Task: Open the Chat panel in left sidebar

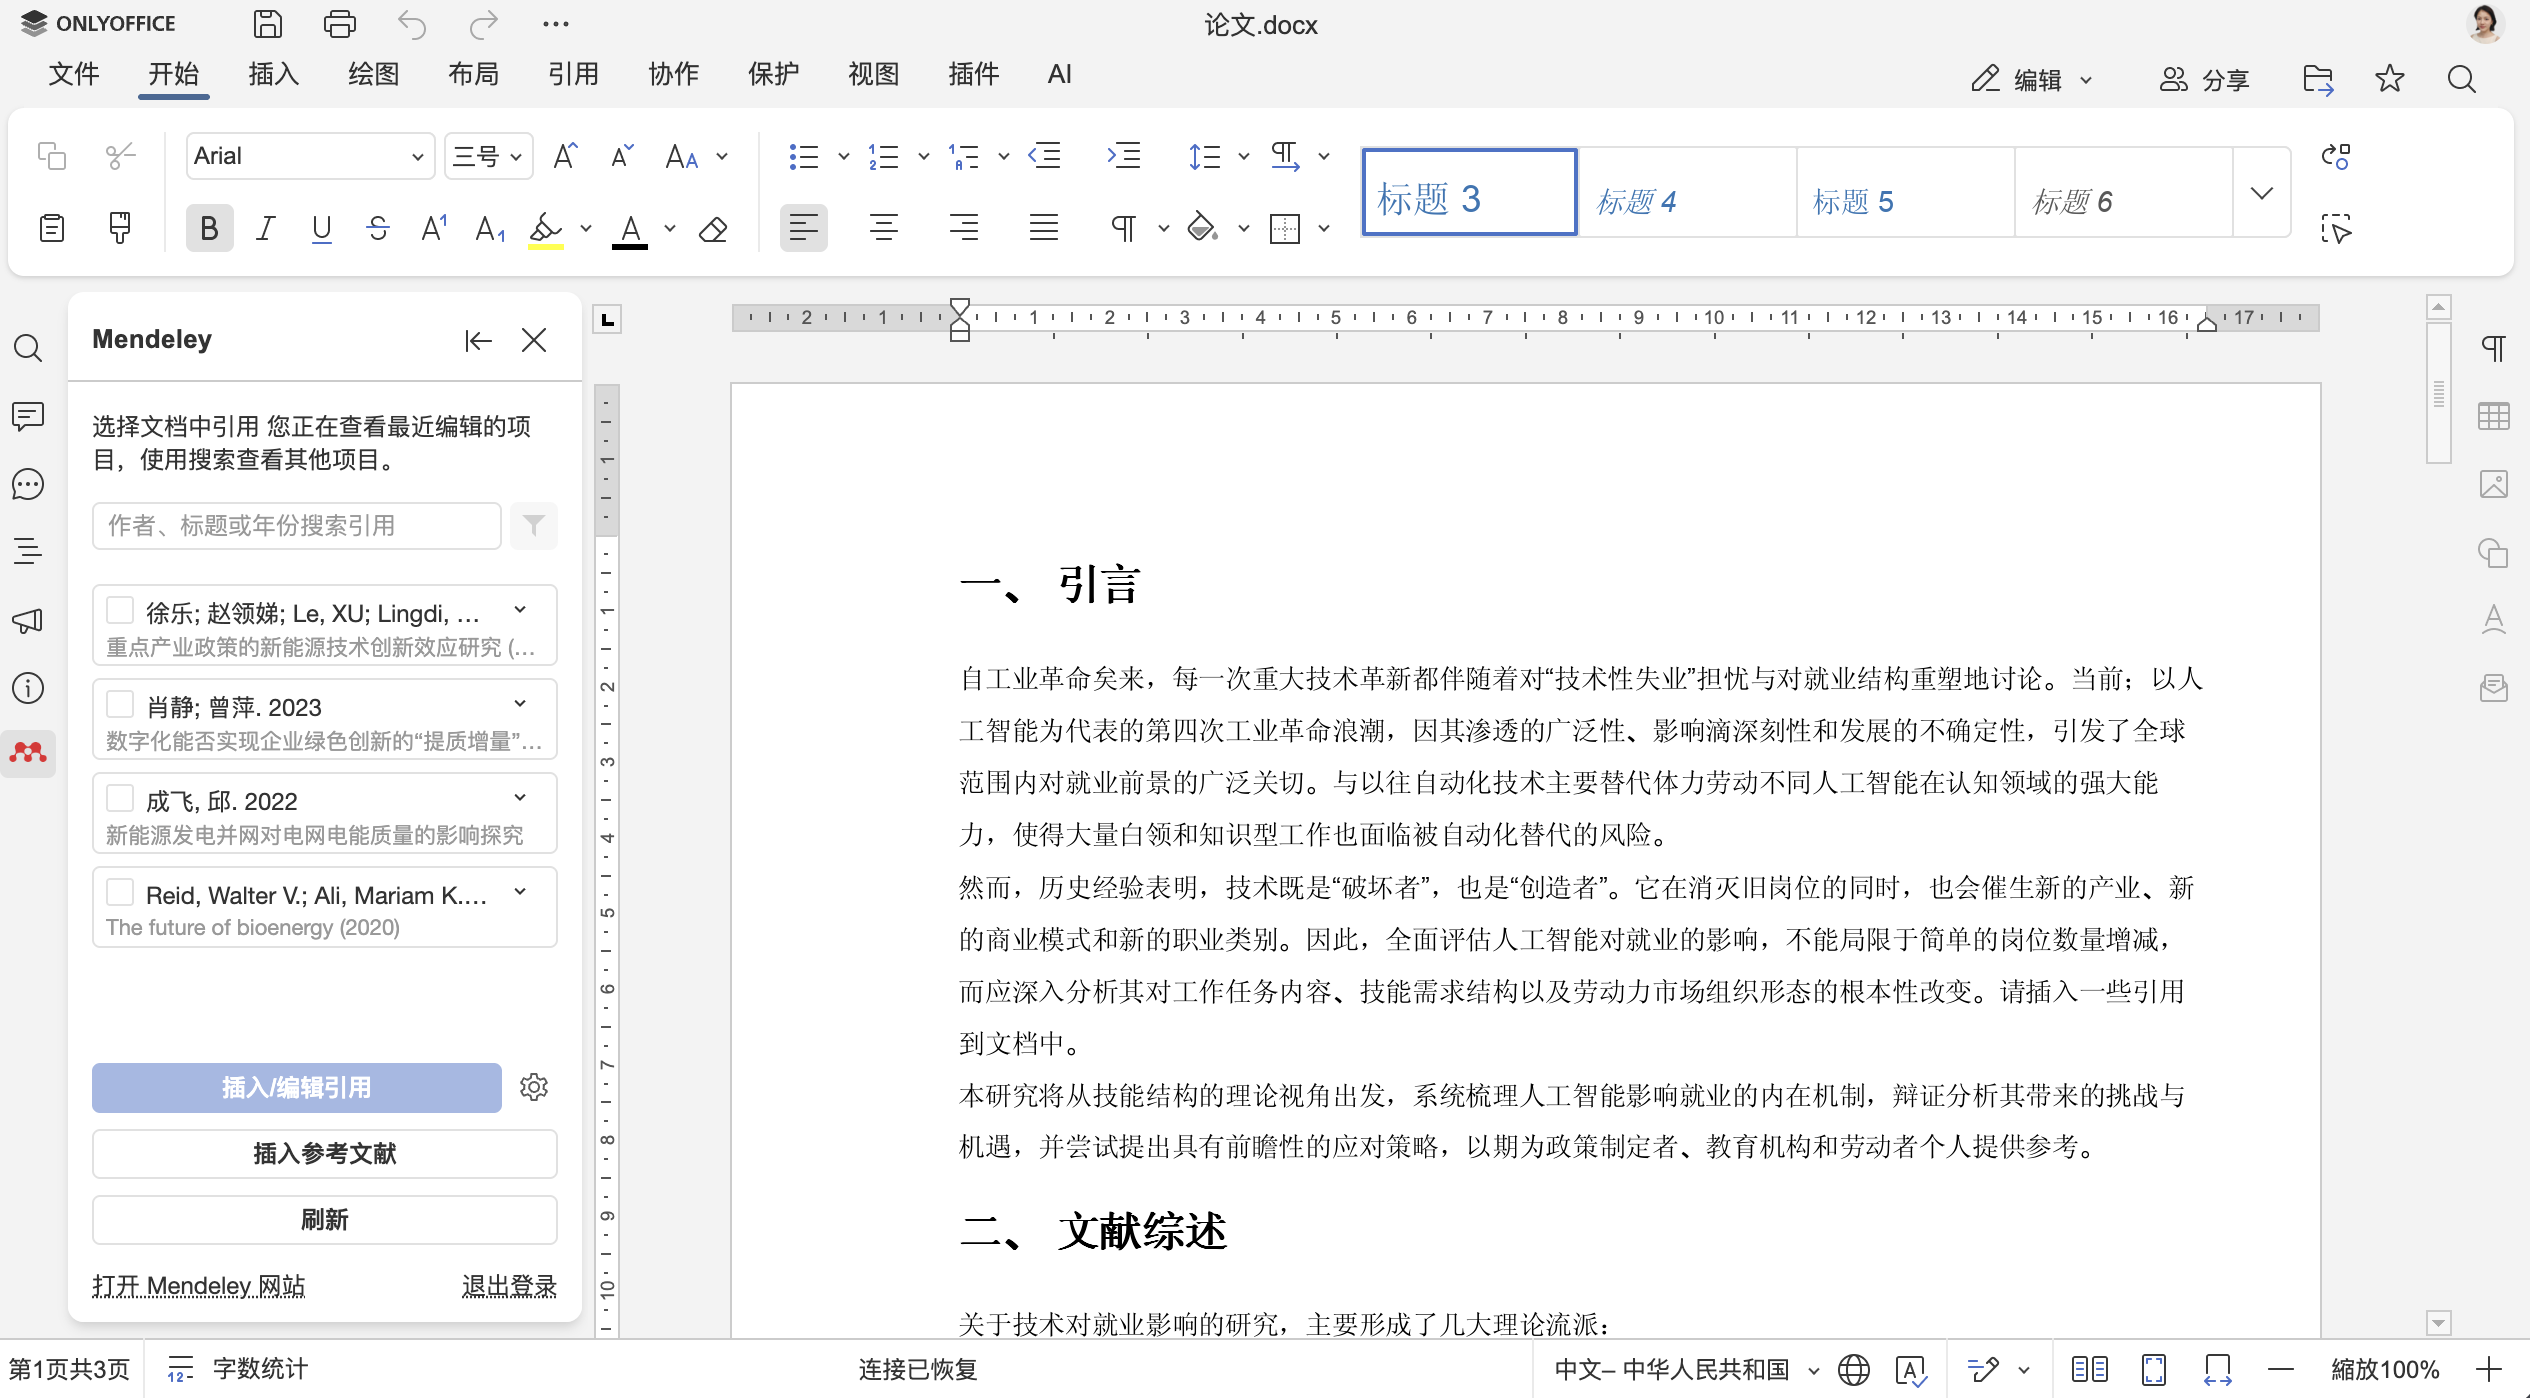Action: [28, 485]
